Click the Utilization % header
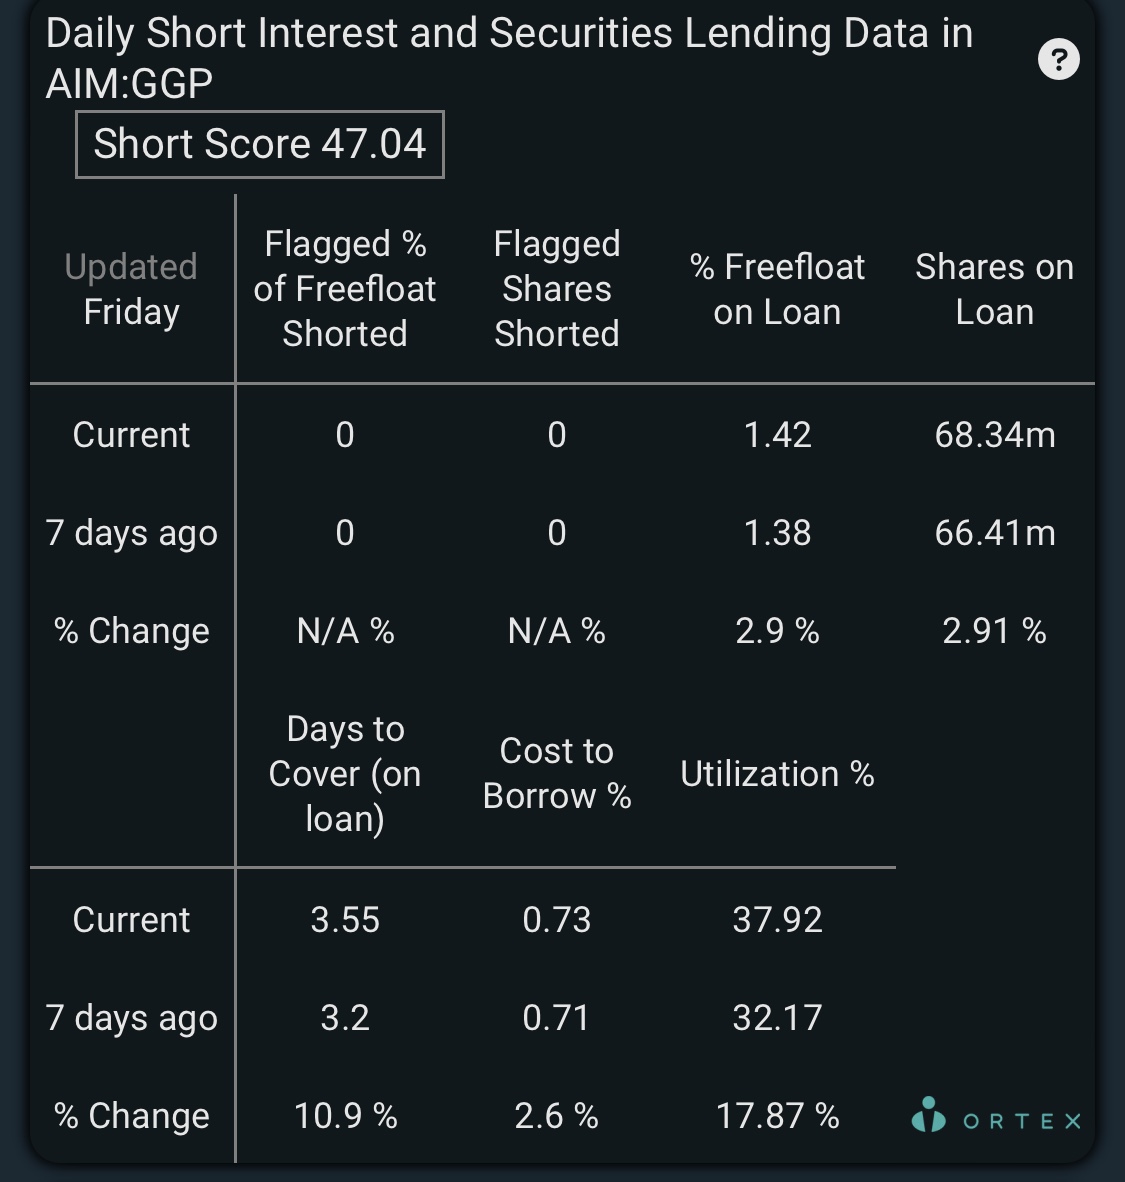This screenshot has height=1182, width=1125. 777,774
